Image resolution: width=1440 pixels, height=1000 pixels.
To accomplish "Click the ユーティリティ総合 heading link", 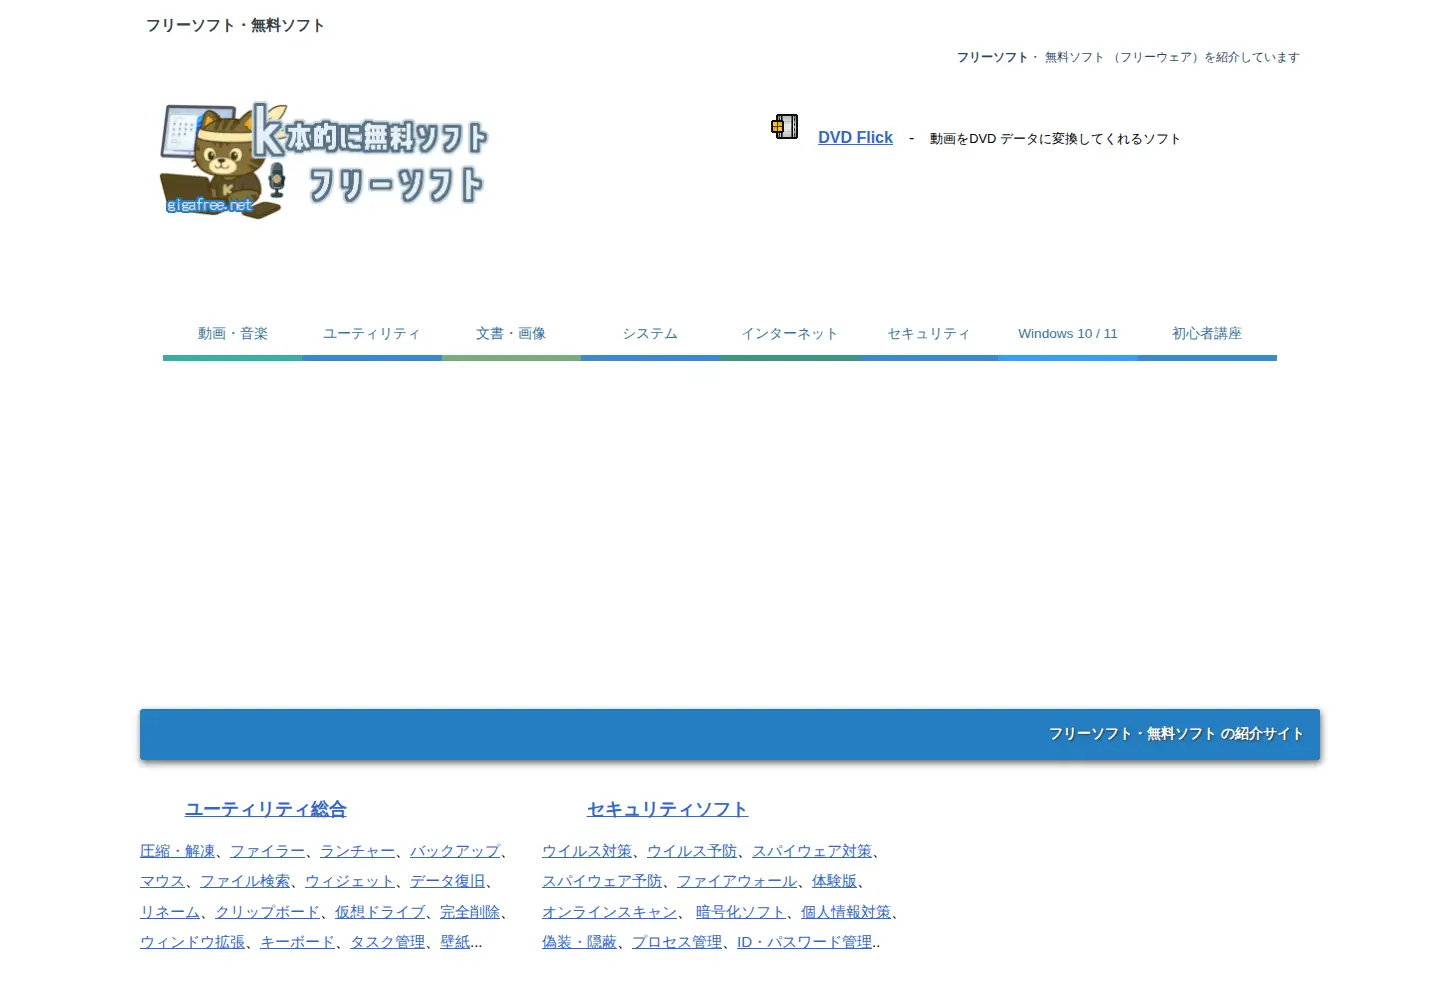I will 265,809.
